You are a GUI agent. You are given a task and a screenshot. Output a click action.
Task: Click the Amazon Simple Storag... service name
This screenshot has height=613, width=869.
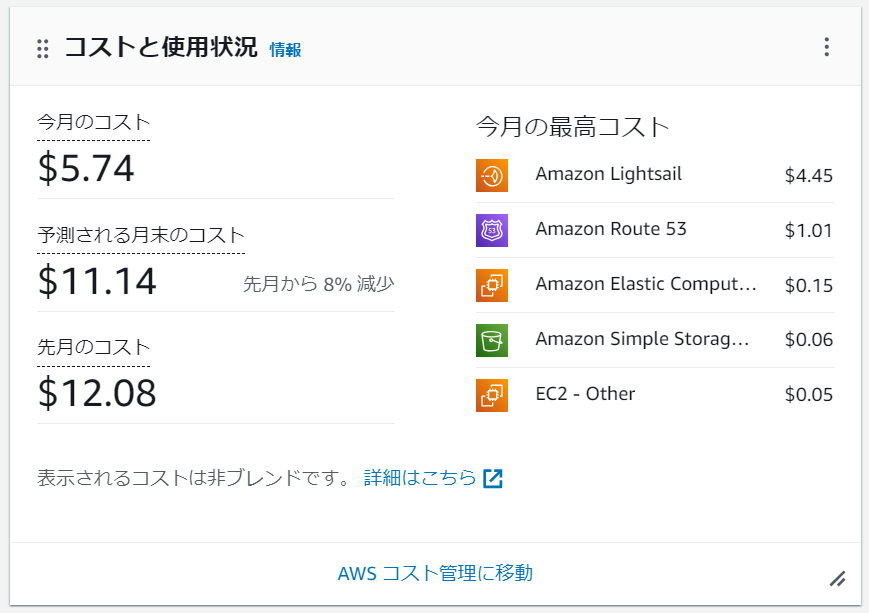pos(642,339)
